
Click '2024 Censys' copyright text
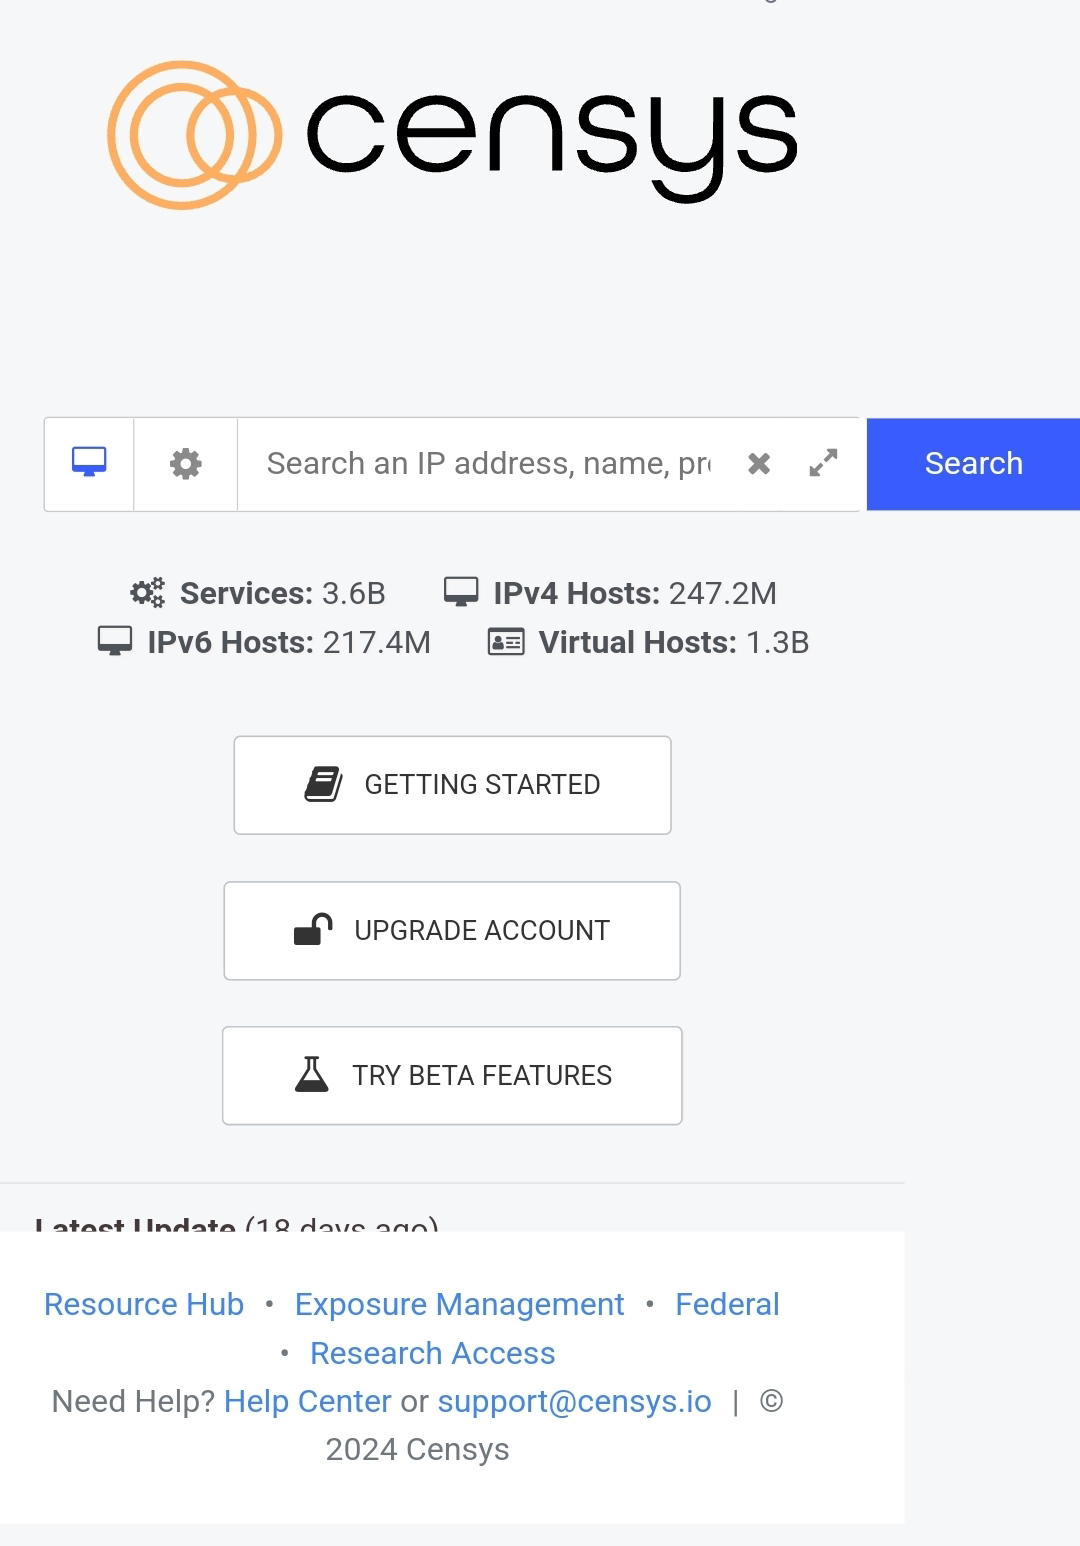418,1449
